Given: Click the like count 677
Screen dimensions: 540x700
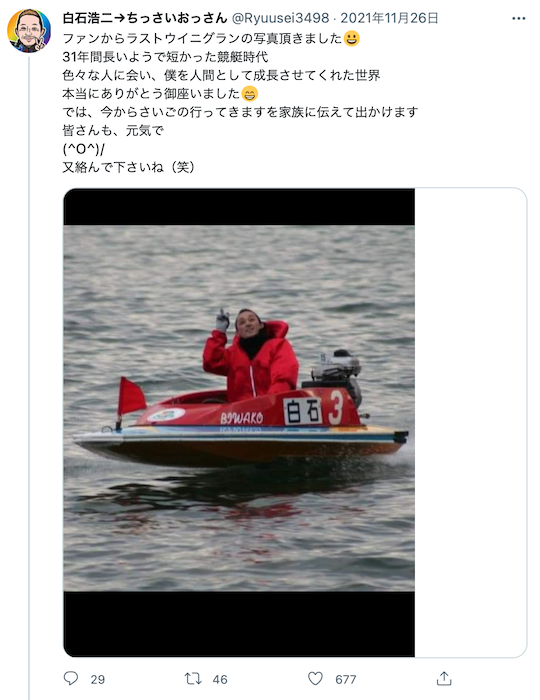Looking at the screenshot, I should (346, 679).
